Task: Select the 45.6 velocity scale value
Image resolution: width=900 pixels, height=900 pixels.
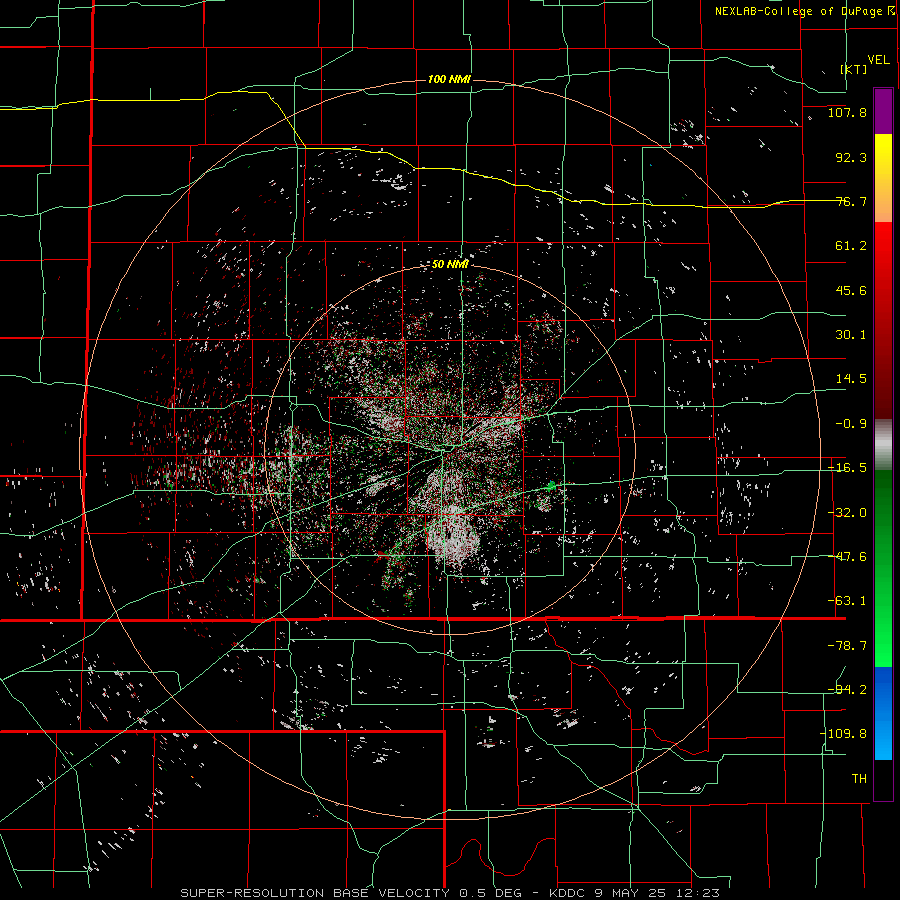Action: pyautogui.click(x=851, y=290)
